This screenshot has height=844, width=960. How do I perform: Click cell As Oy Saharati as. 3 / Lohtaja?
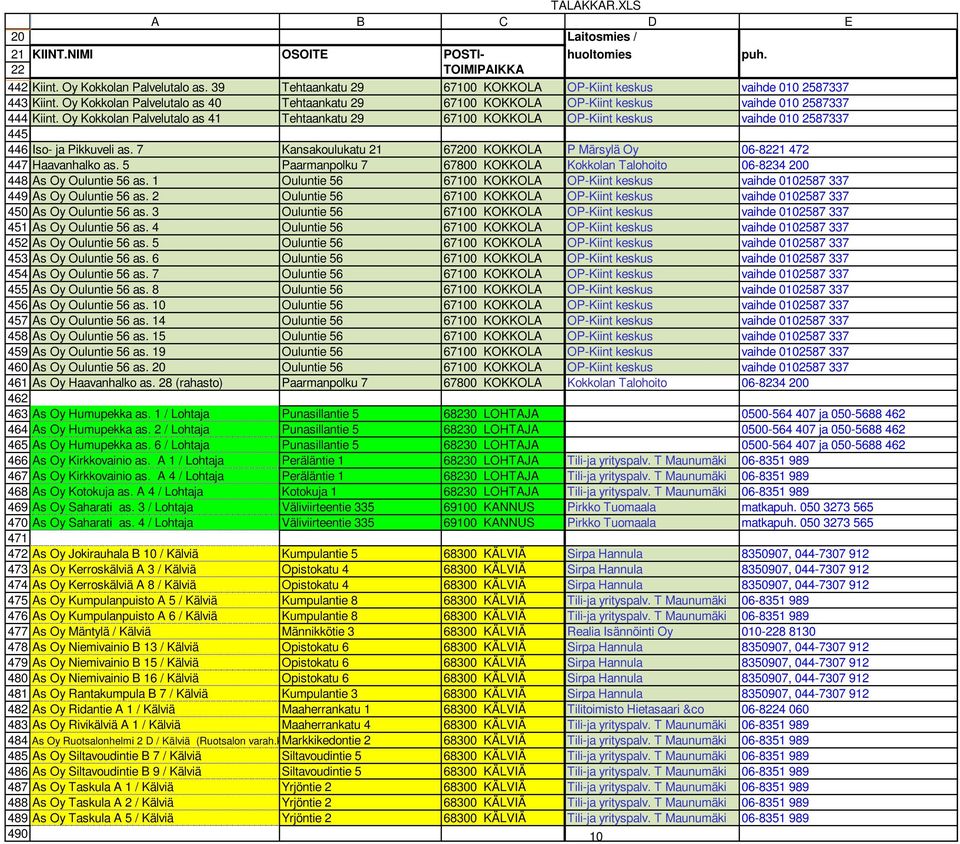(x=155, y=507)
